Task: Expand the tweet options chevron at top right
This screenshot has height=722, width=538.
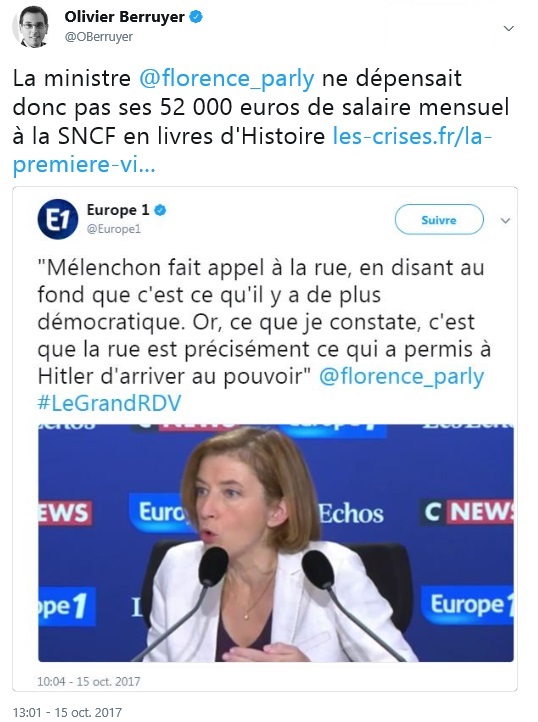Action: [509, 29]
